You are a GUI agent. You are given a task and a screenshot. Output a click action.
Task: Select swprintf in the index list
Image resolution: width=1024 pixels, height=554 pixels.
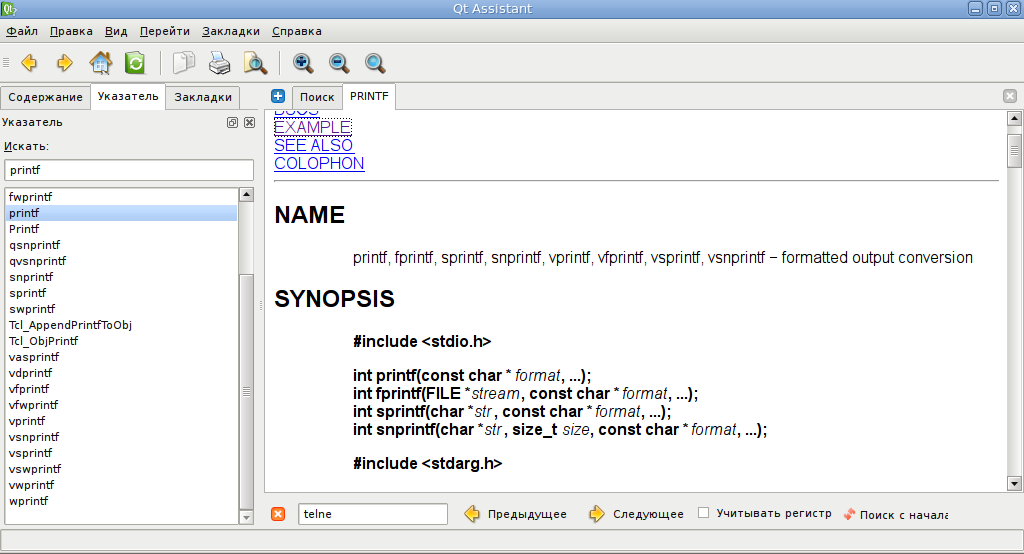121,309
